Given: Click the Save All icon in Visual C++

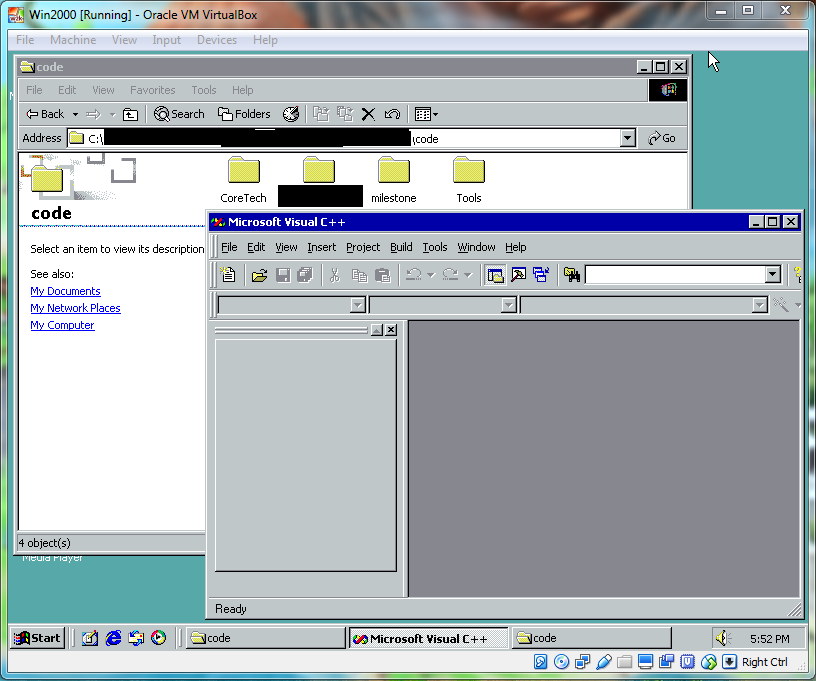Looking at the screenshot, I should coord(305,275).
